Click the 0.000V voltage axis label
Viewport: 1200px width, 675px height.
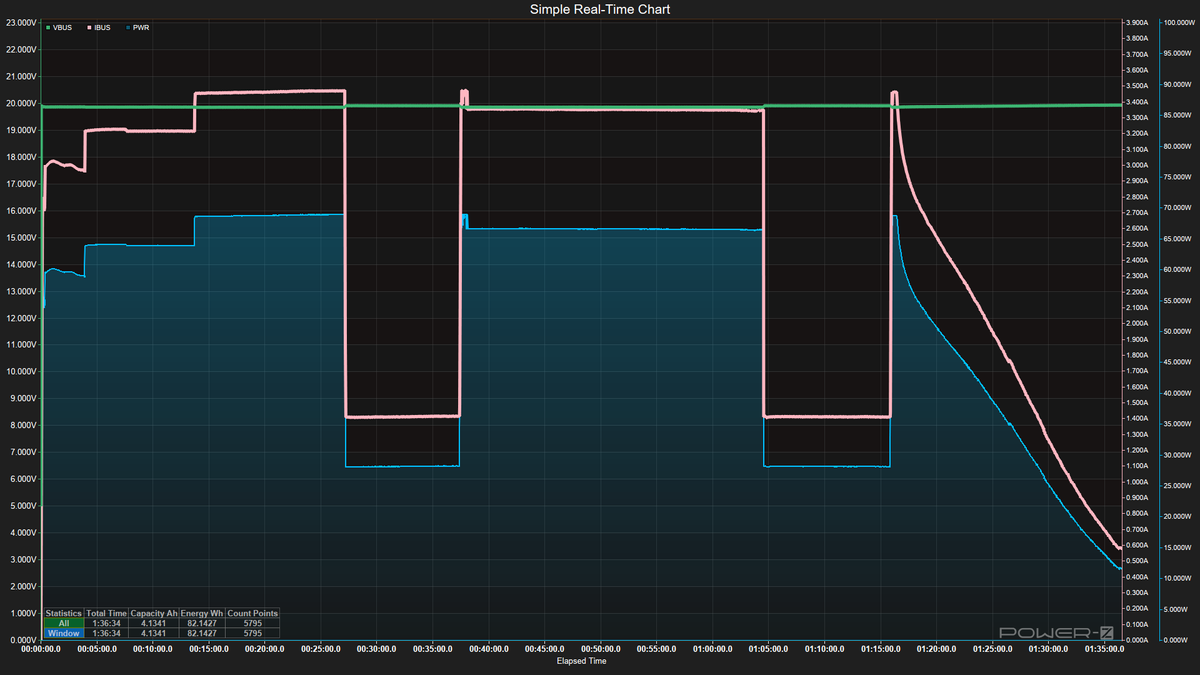[x=22, y=640]
